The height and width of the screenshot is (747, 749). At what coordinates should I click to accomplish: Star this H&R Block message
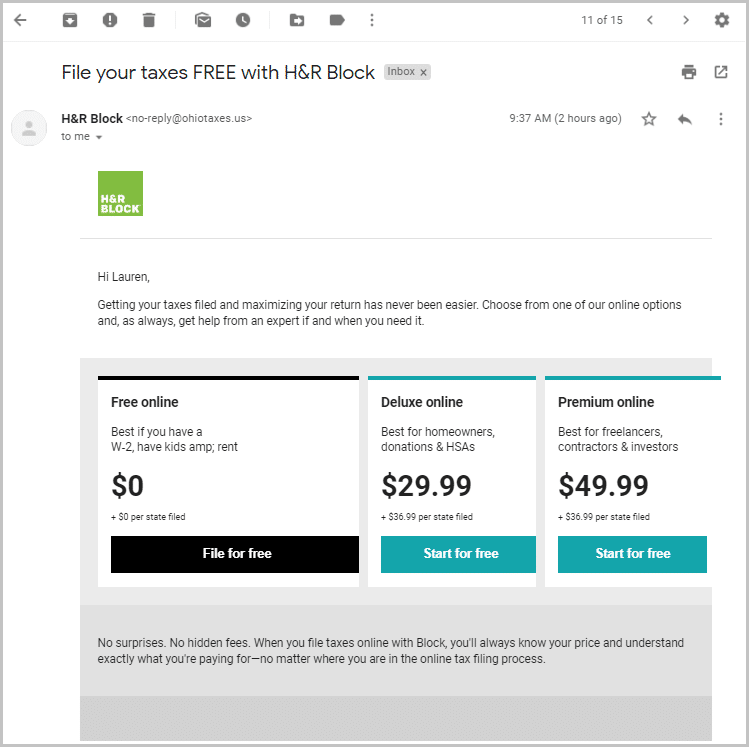tap(649, 119)
